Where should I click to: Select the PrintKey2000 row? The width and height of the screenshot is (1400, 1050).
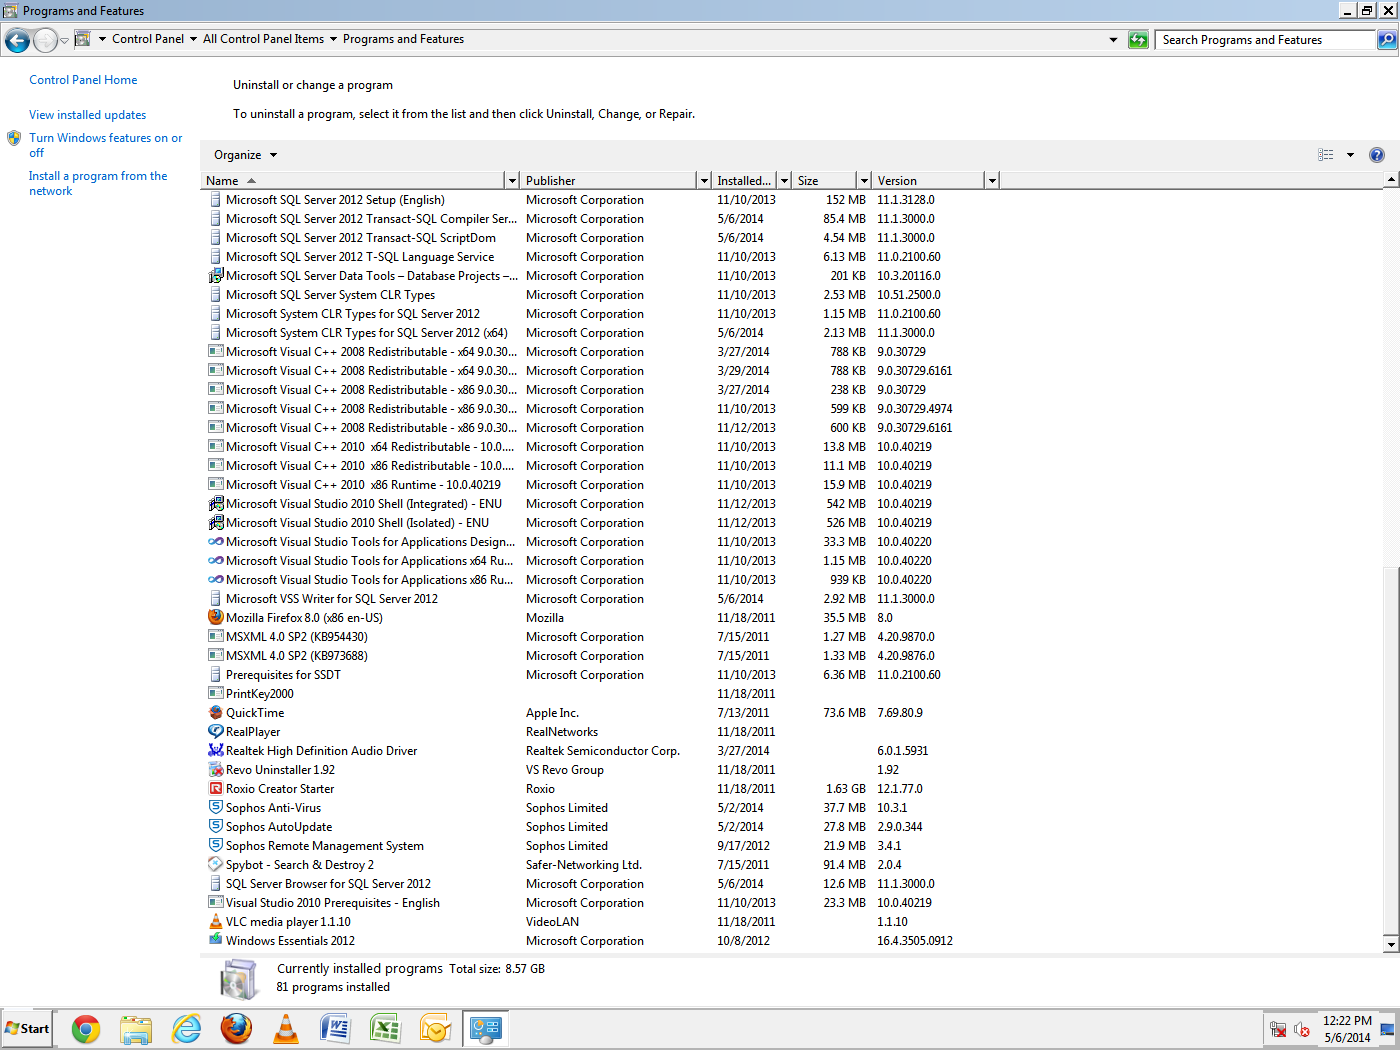tap(259, 694)
